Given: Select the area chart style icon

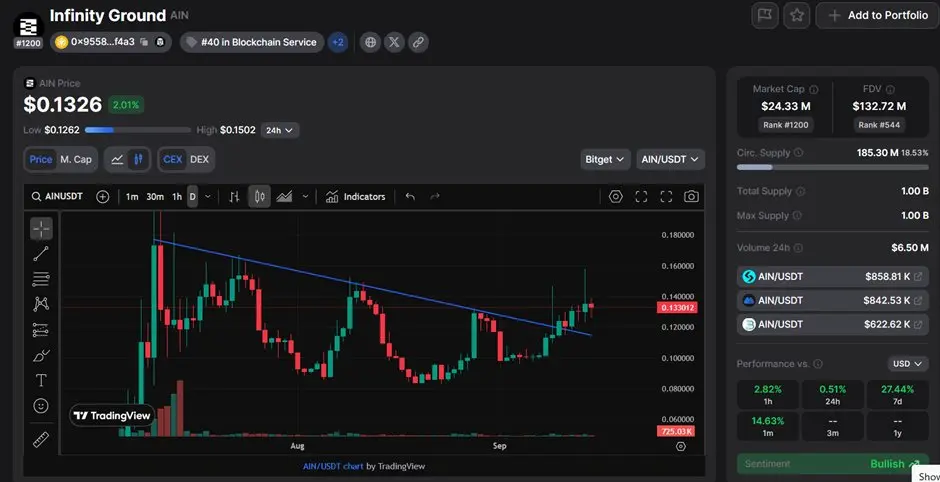Looking at the screenshot, I should 284,197.
